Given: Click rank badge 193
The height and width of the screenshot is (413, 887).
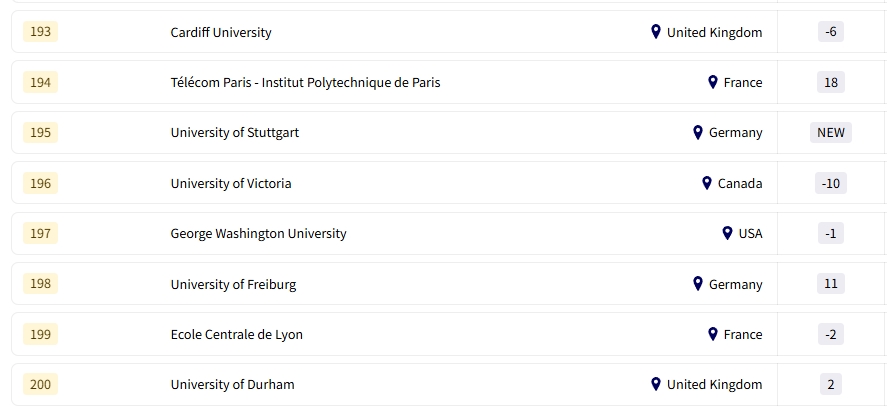Looking at the screenshot, I should [x=40, y=32].
